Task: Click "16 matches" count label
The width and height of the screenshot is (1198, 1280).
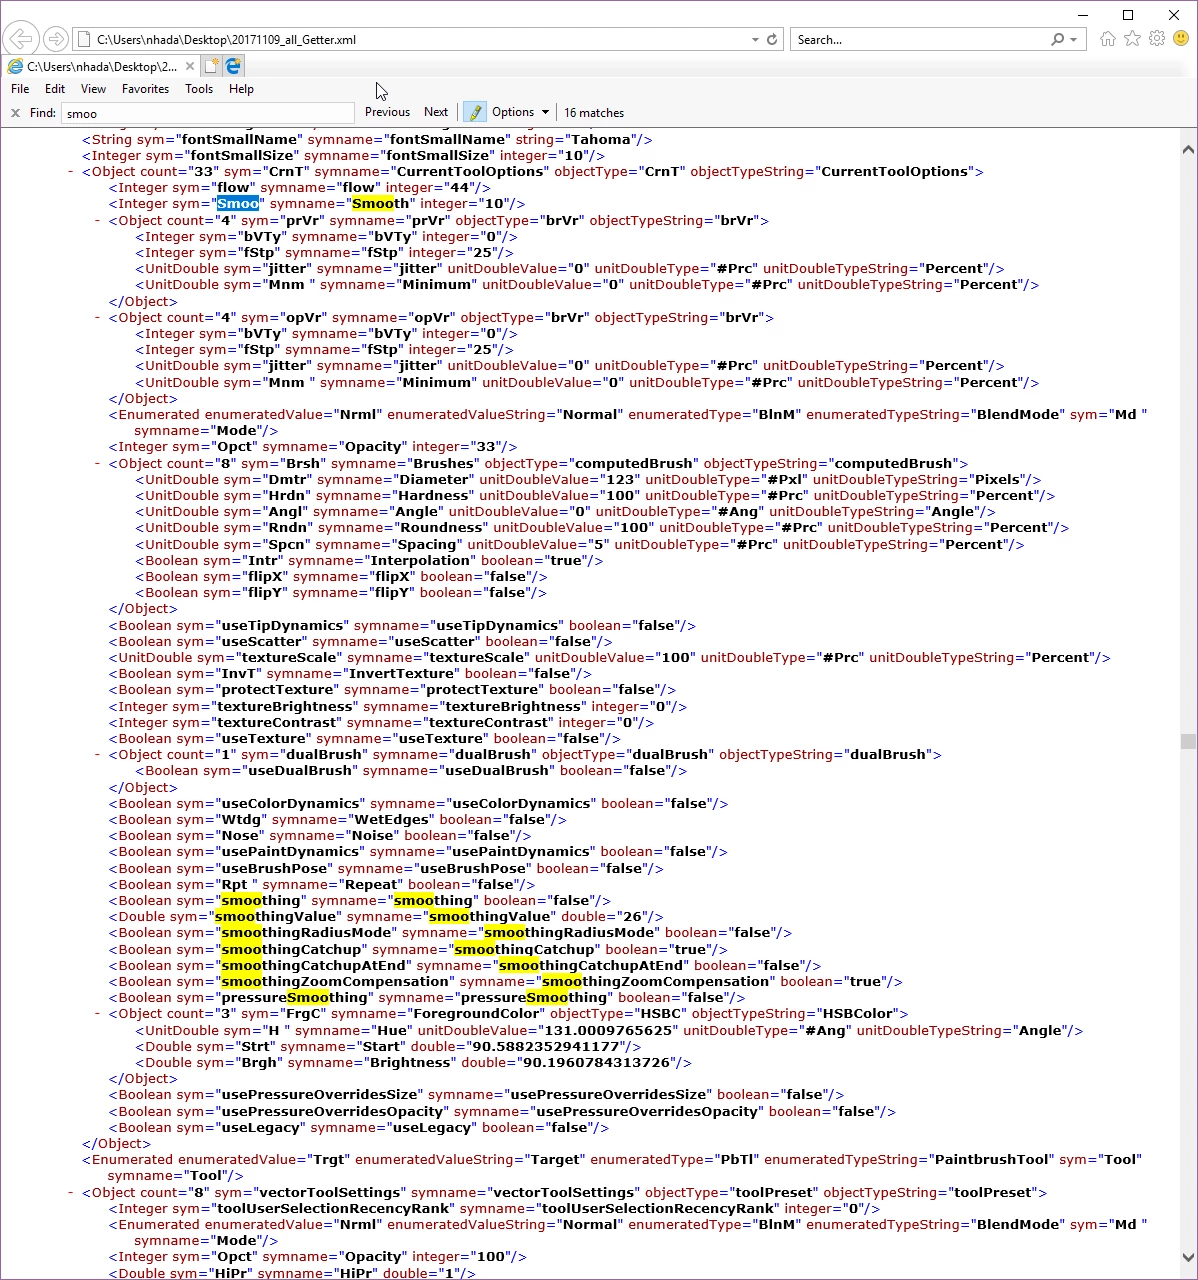Action: (594, 113)
